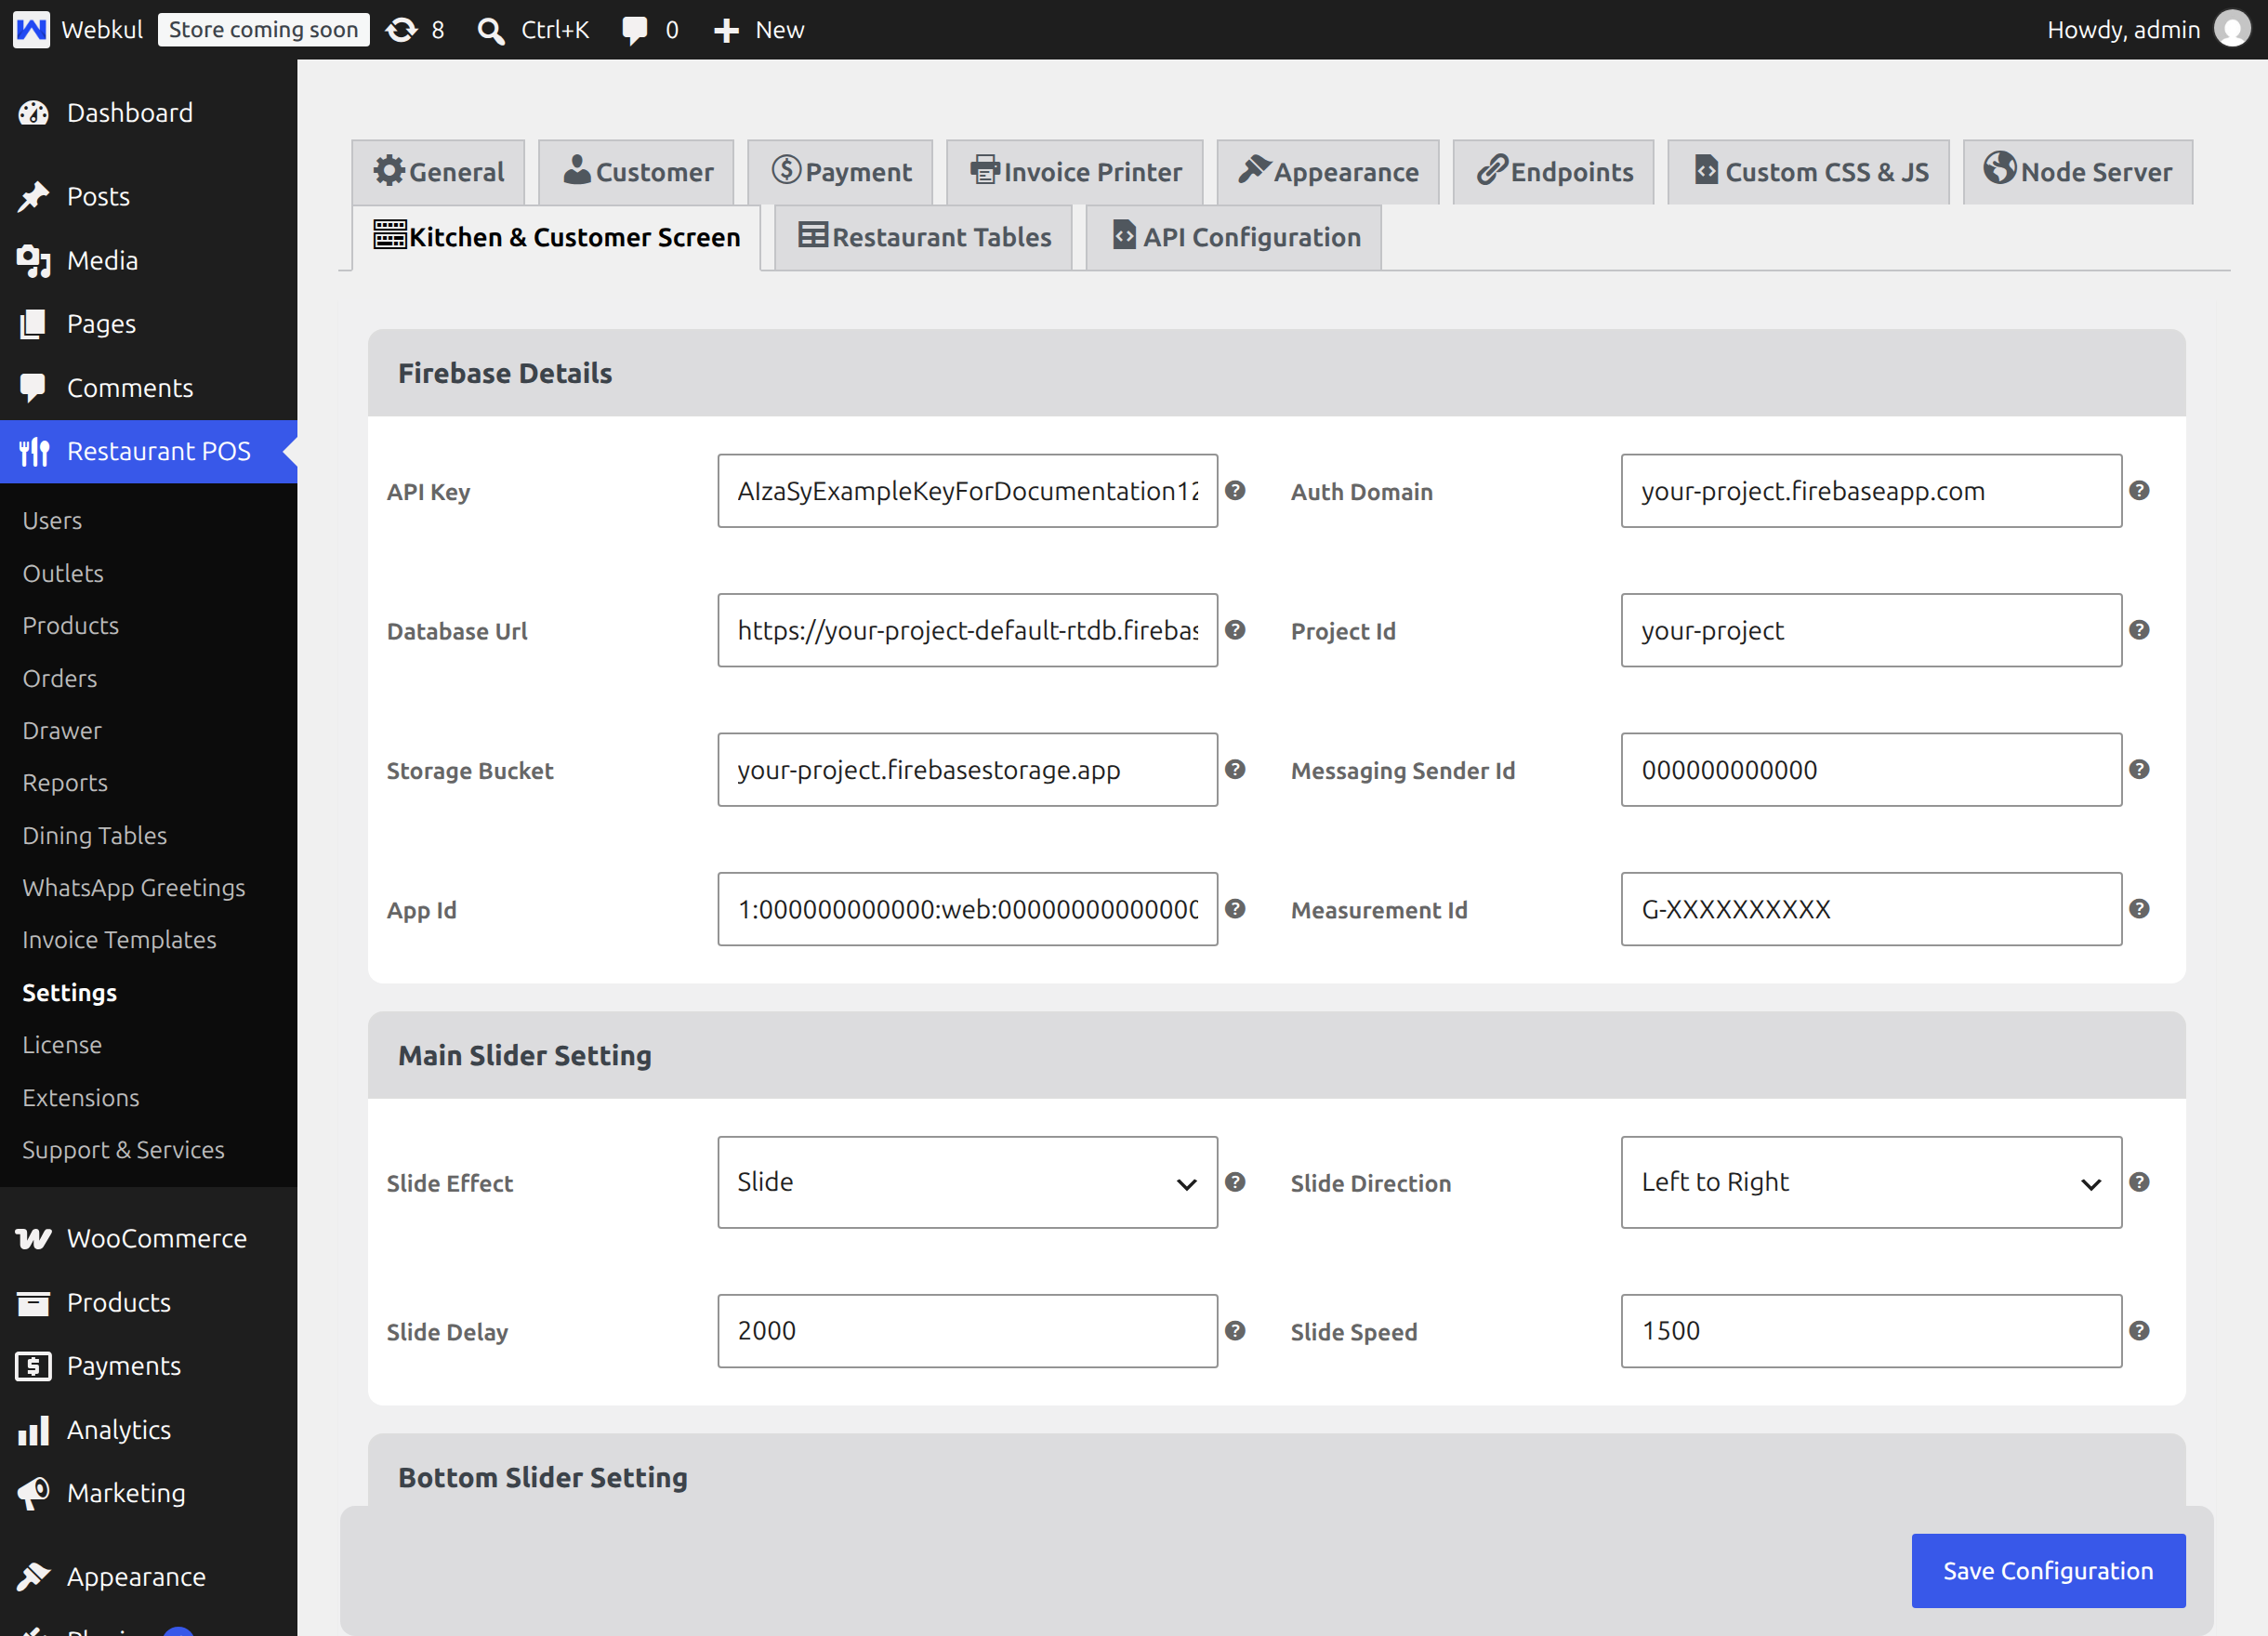Click the help icon beside API Key field
2268x1636 pixels.
[1235, 490]
